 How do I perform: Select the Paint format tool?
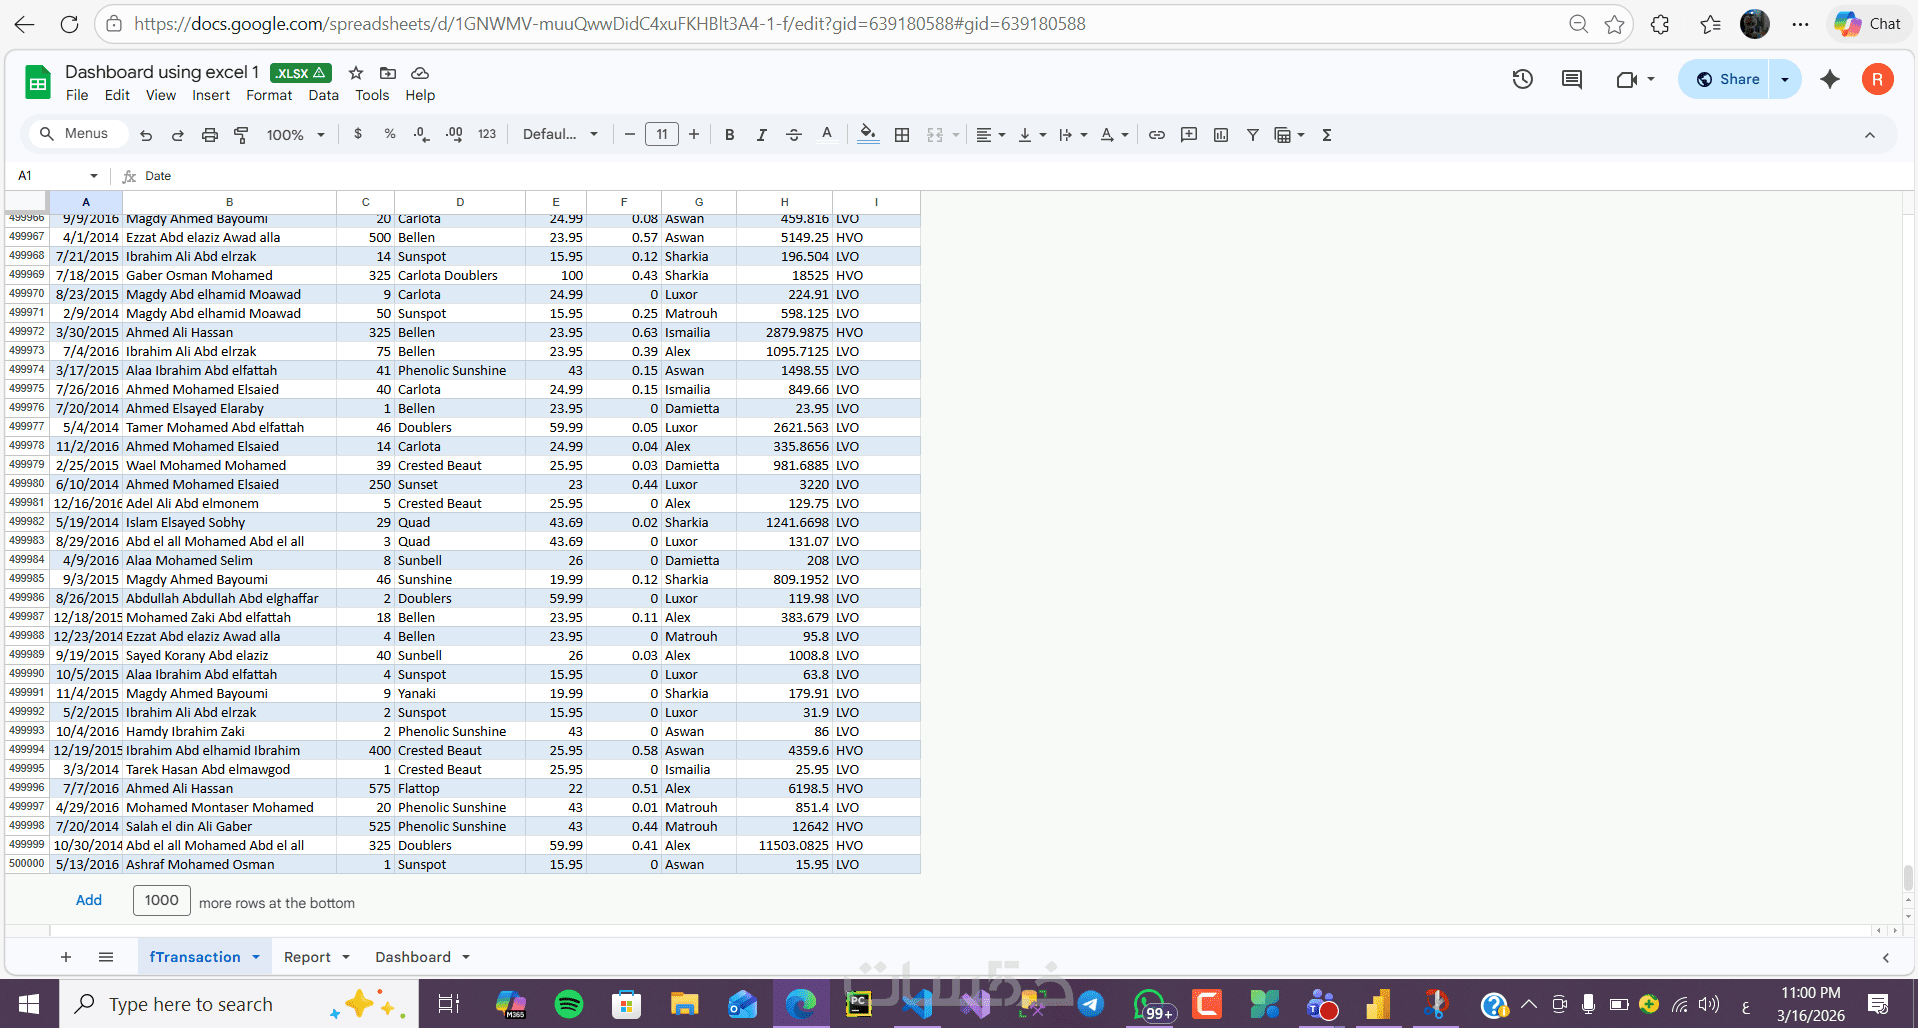241,135
